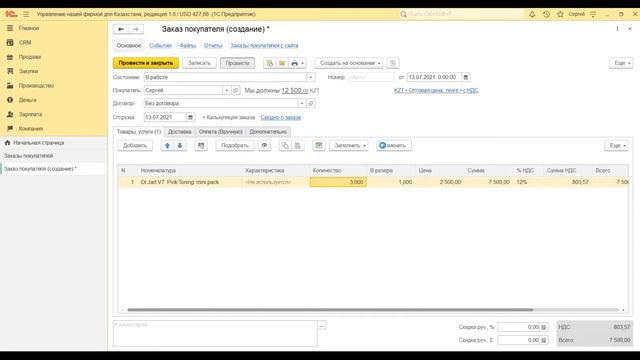Click the Провести и закрыть button

(x=146, y=63)
